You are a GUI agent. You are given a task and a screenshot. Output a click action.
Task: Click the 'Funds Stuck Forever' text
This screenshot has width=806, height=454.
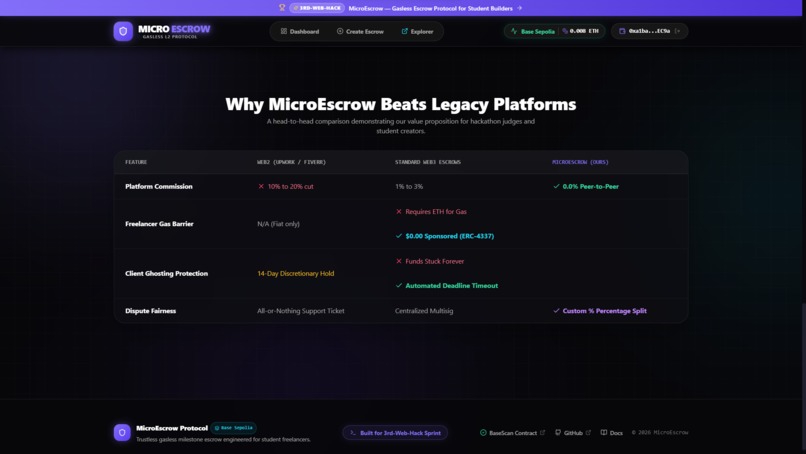click(x=434, y=261)
